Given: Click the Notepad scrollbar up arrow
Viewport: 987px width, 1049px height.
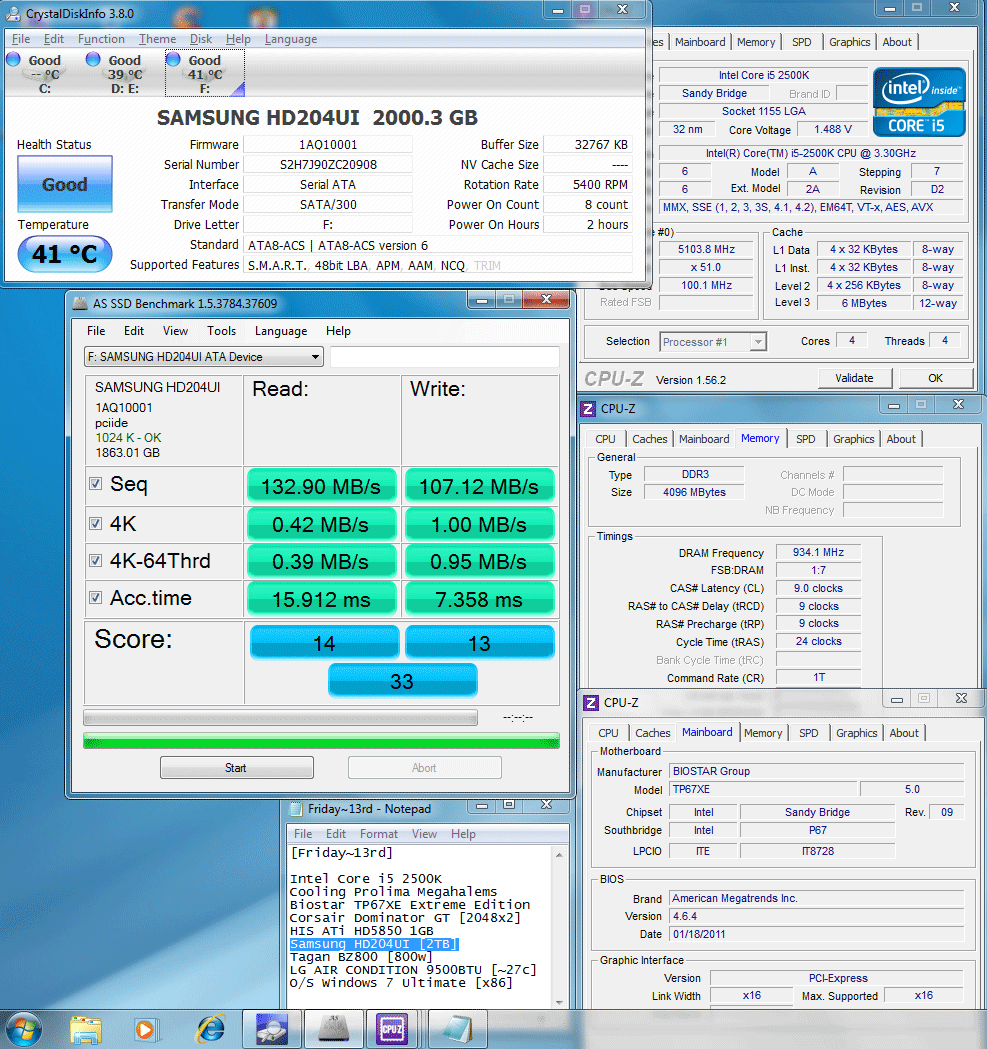Looking at the screenshot, I should (559, 855).
